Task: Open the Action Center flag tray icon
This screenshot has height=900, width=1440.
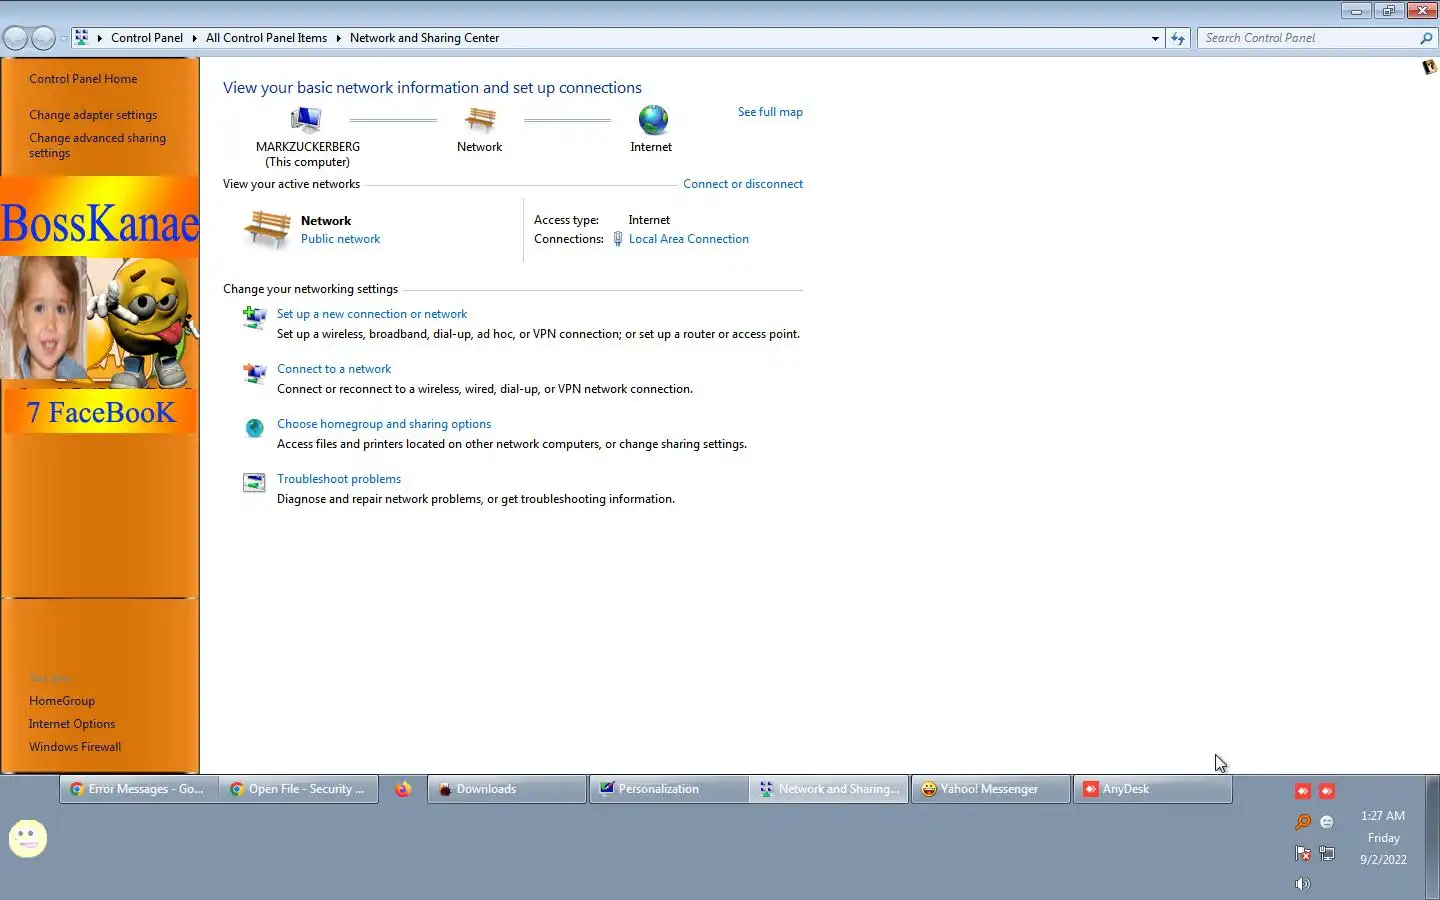Action: [1302, 853]
